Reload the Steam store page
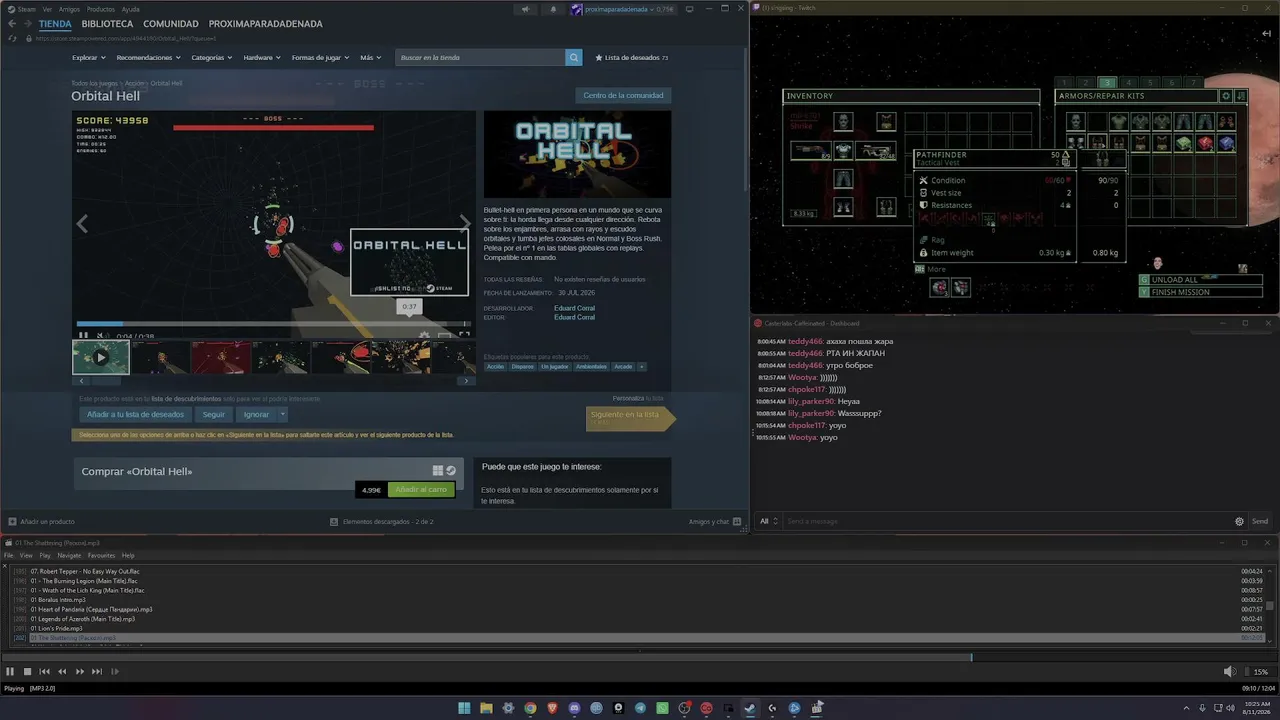The height and width of the screenshot is (720, 1280). 12,38
